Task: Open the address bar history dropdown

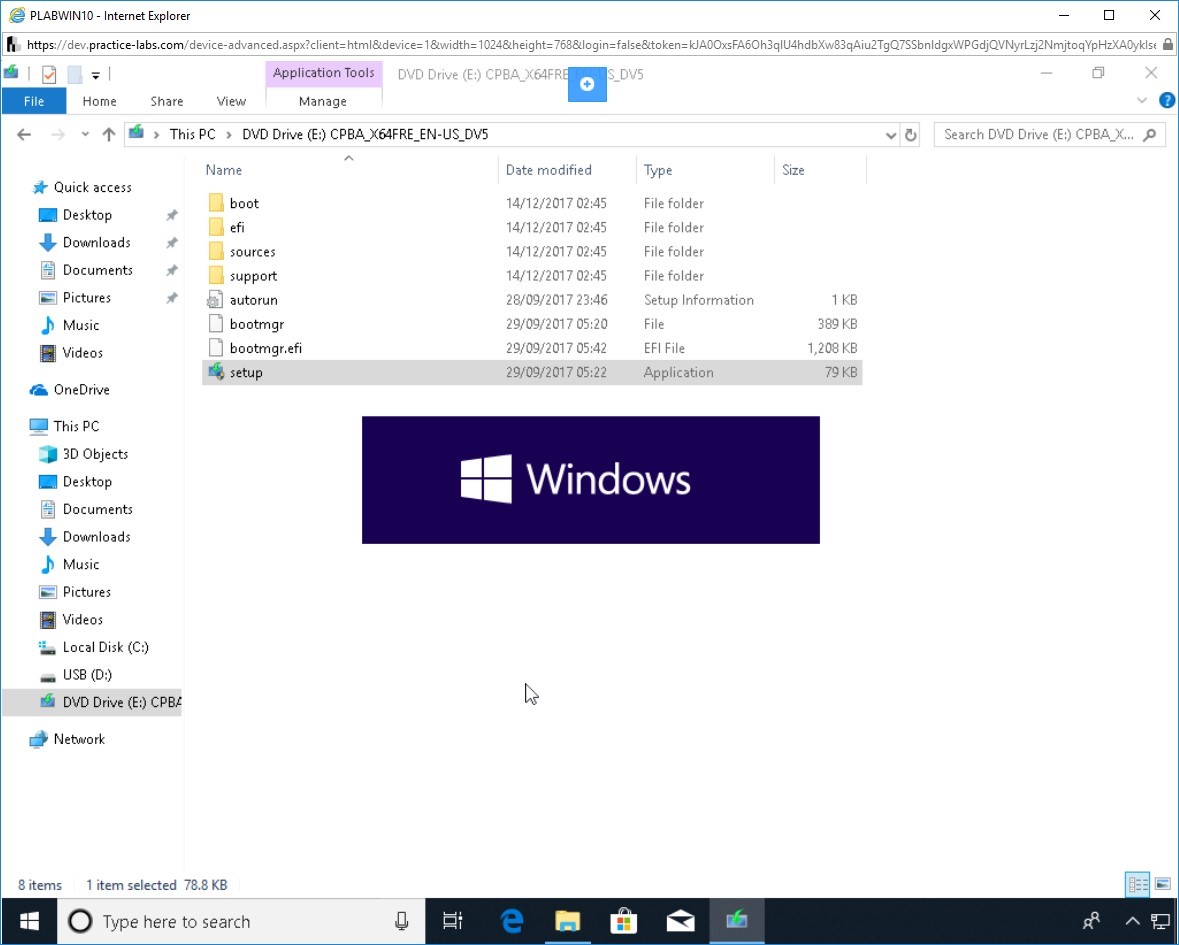Action: [891, 135]
